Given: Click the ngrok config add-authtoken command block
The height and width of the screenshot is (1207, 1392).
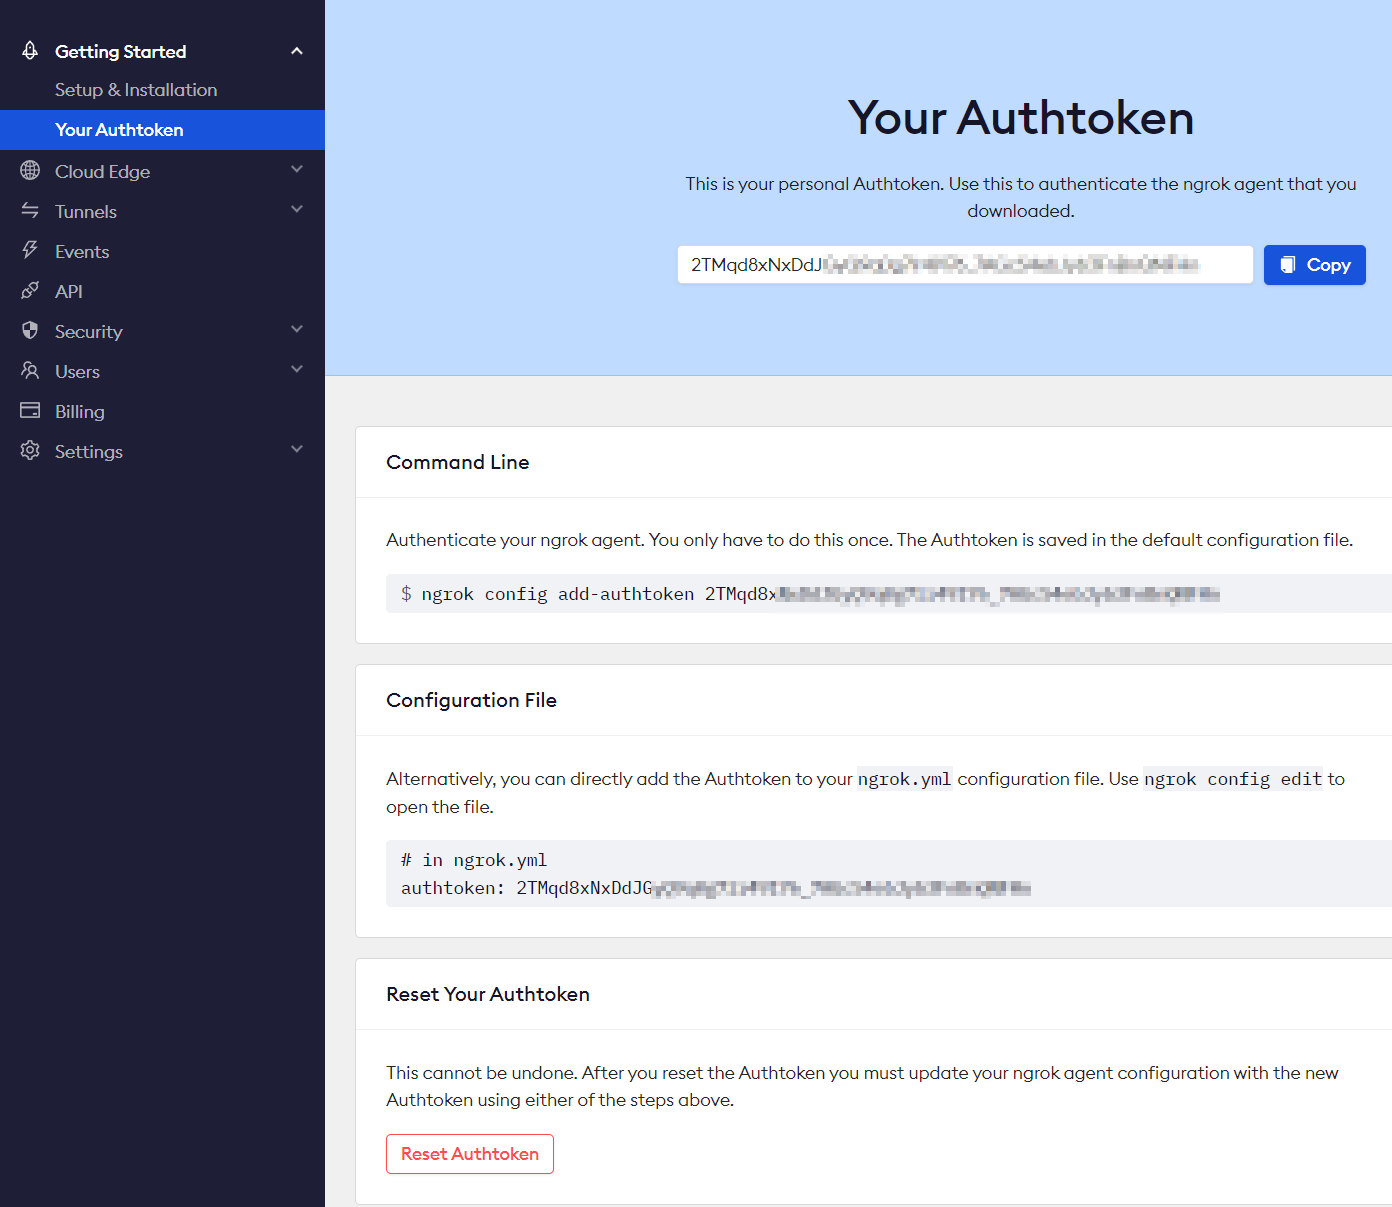Looking at the screenshot, I should (x=889, y=594).
